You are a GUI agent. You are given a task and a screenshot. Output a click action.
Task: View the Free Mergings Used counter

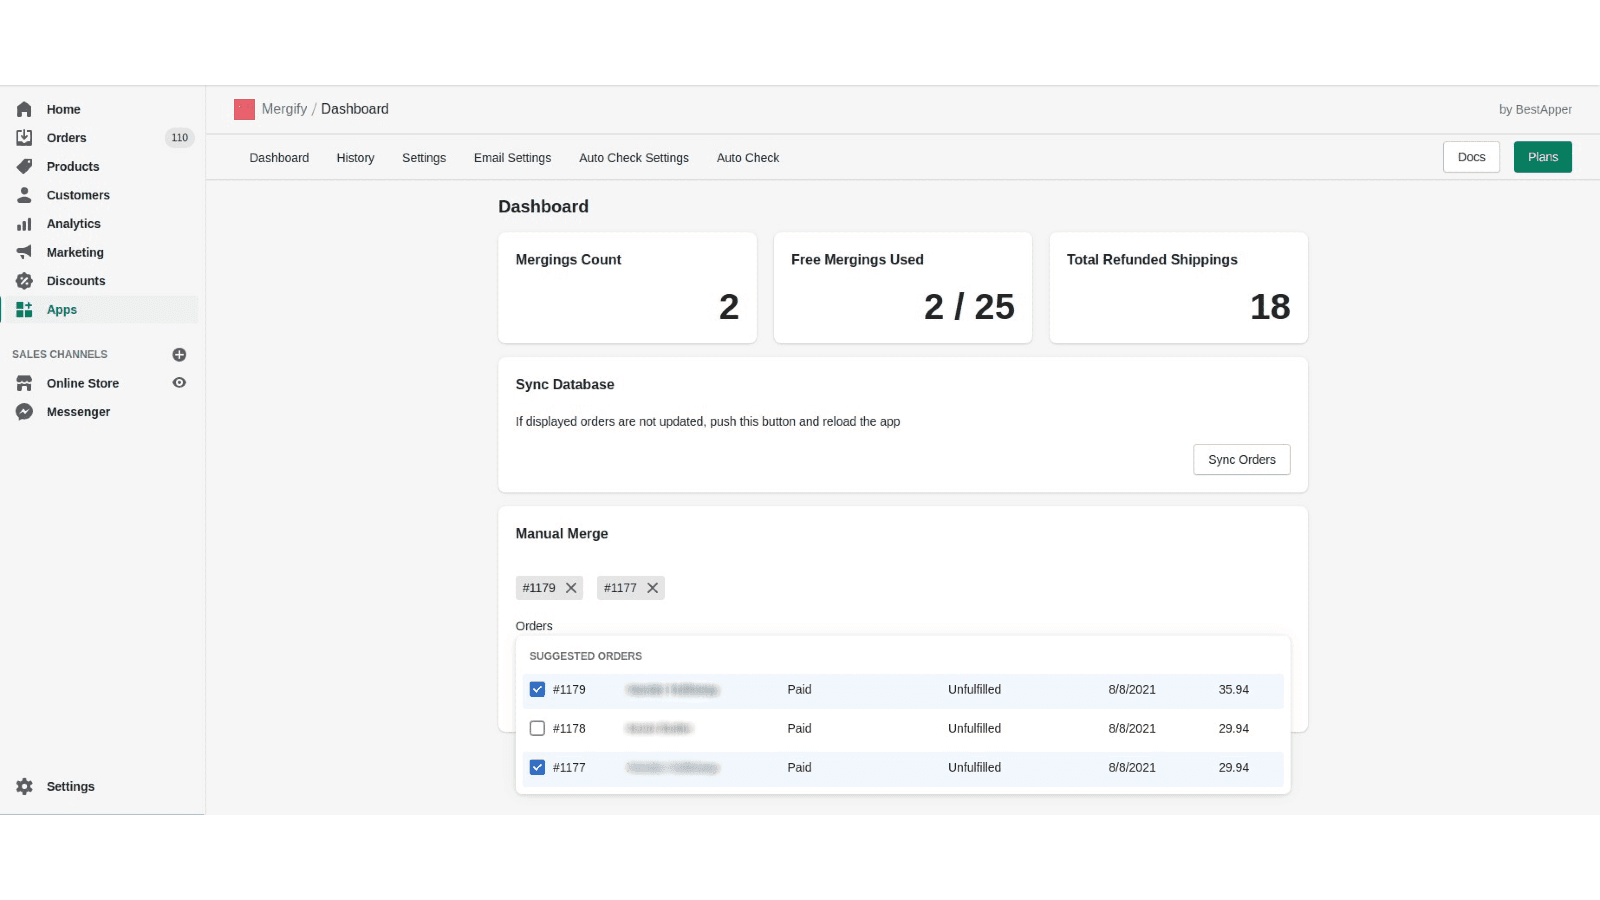pos(901,287)
